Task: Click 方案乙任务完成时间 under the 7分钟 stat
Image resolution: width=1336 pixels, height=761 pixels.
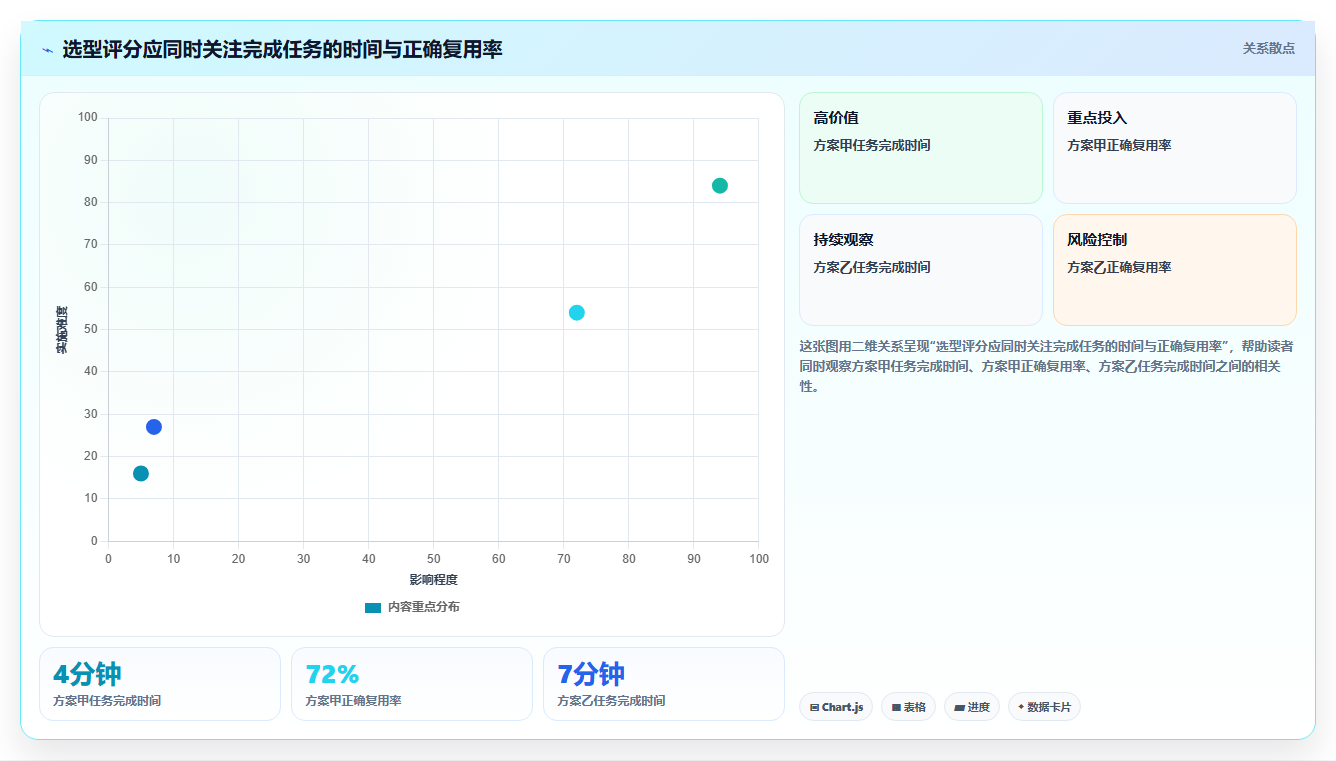Action: coord(611,701)
